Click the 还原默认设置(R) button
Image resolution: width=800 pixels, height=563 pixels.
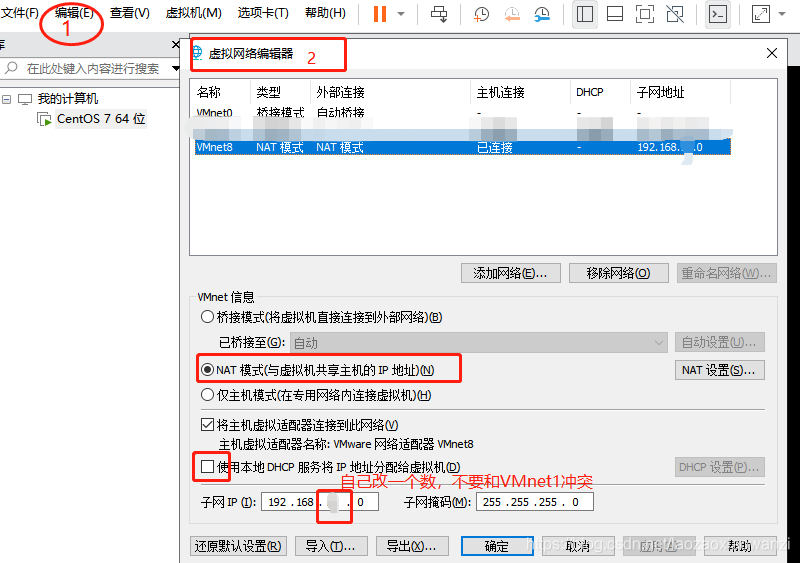click(x=238, y=546)
